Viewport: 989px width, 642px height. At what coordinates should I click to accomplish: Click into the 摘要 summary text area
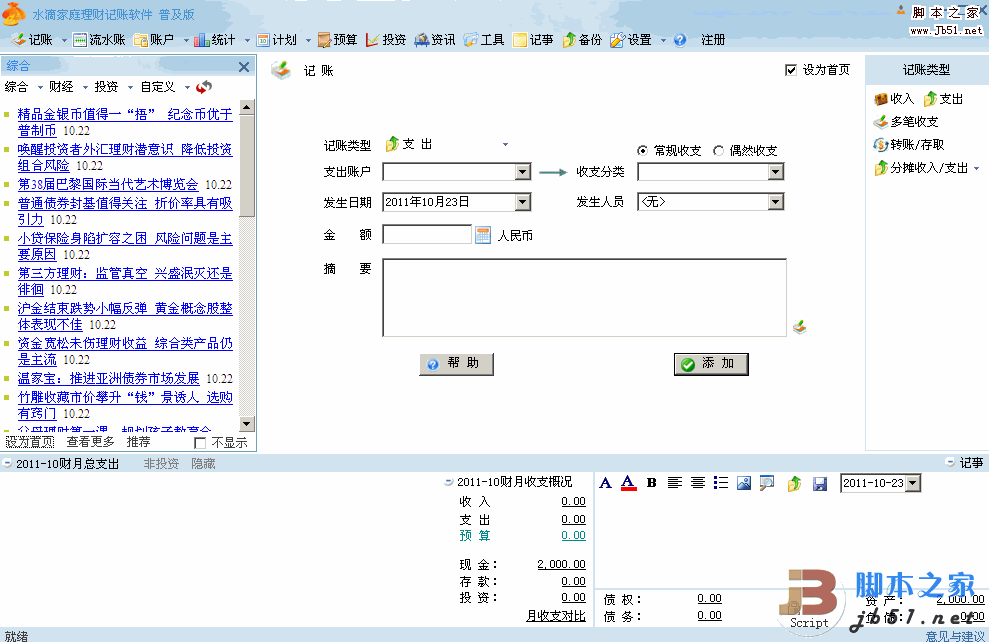coord(584,298)
